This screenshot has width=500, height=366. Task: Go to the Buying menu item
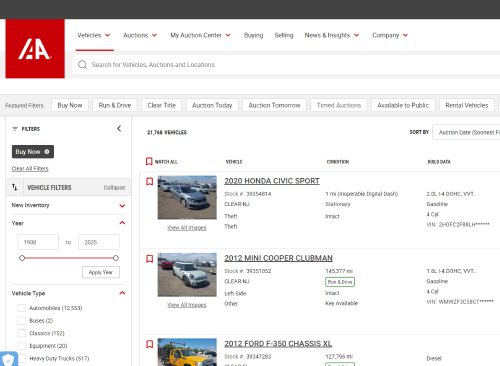point(253,35)
